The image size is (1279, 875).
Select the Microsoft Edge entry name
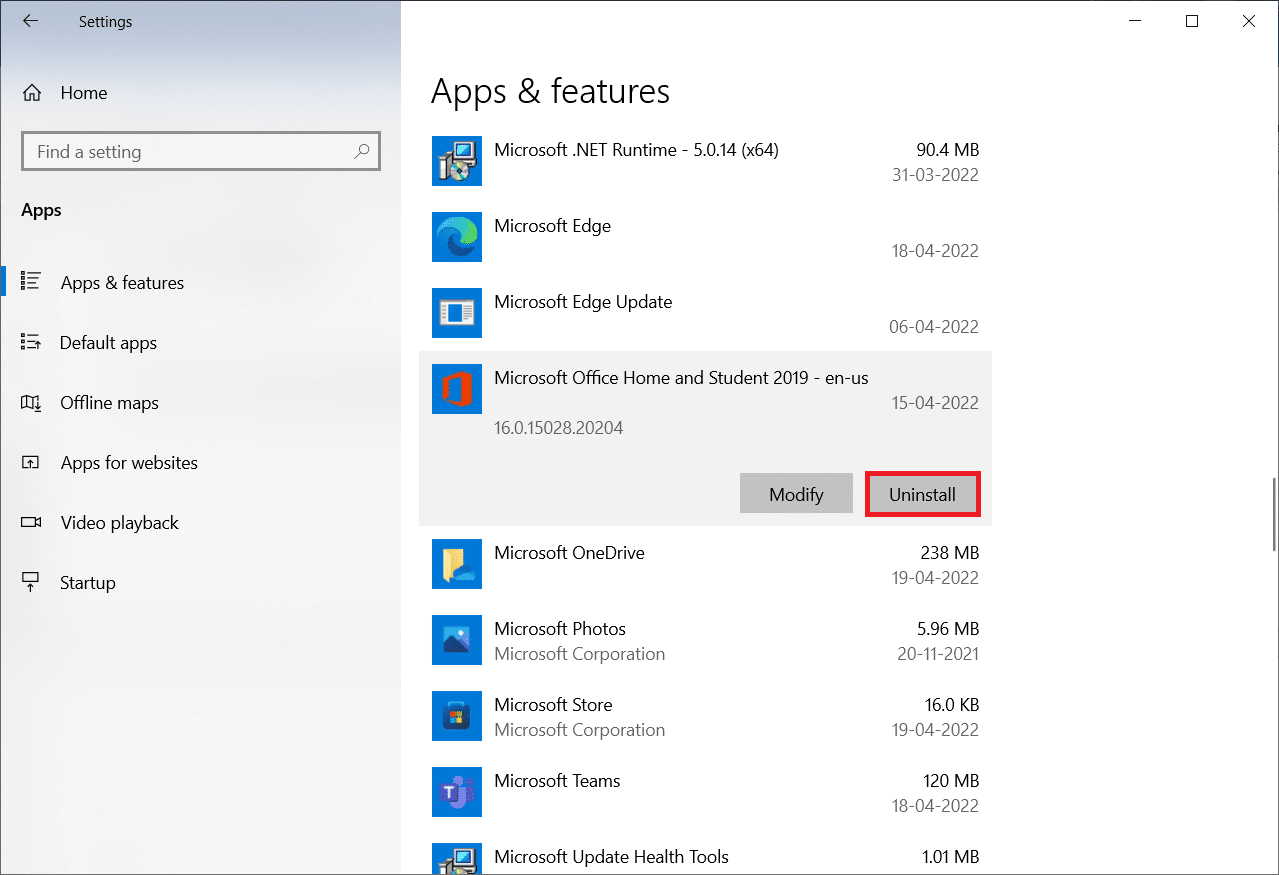[x=552, y=226]
